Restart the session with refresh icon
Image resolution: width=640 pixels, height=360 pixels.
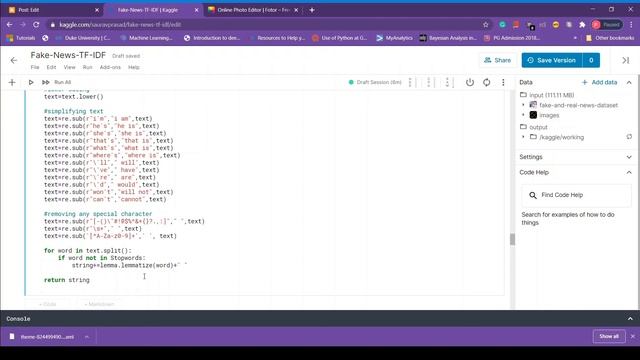pos(487,82)
